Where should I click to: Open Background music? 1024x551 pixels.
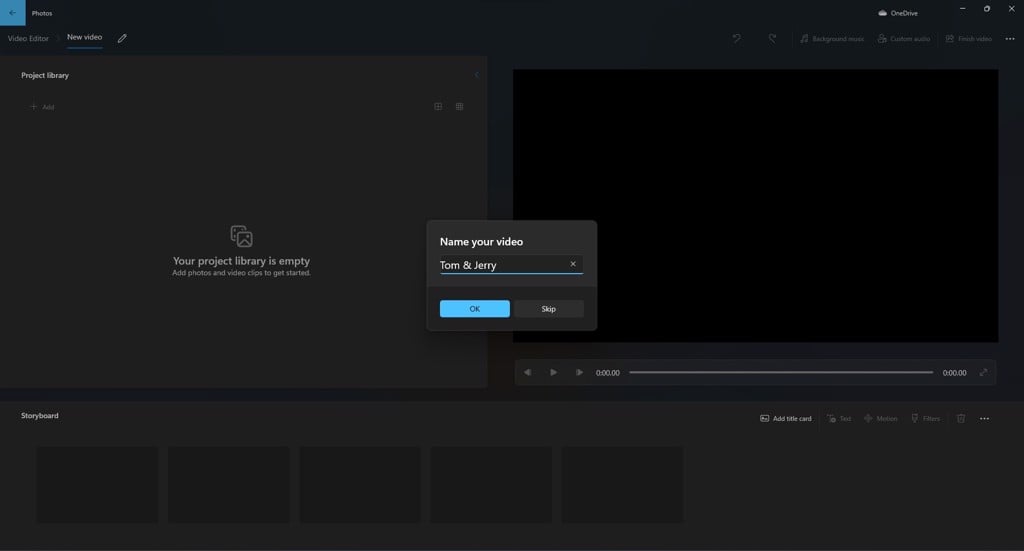tap(831, 39)
